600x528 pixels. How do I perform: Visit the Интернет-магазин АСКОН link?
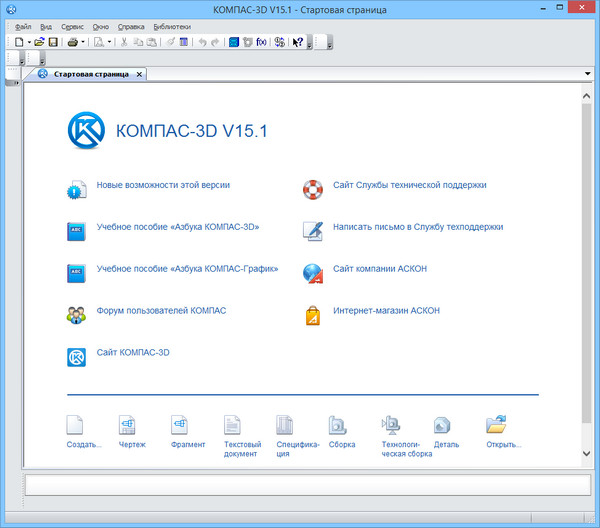pos(386,311)
